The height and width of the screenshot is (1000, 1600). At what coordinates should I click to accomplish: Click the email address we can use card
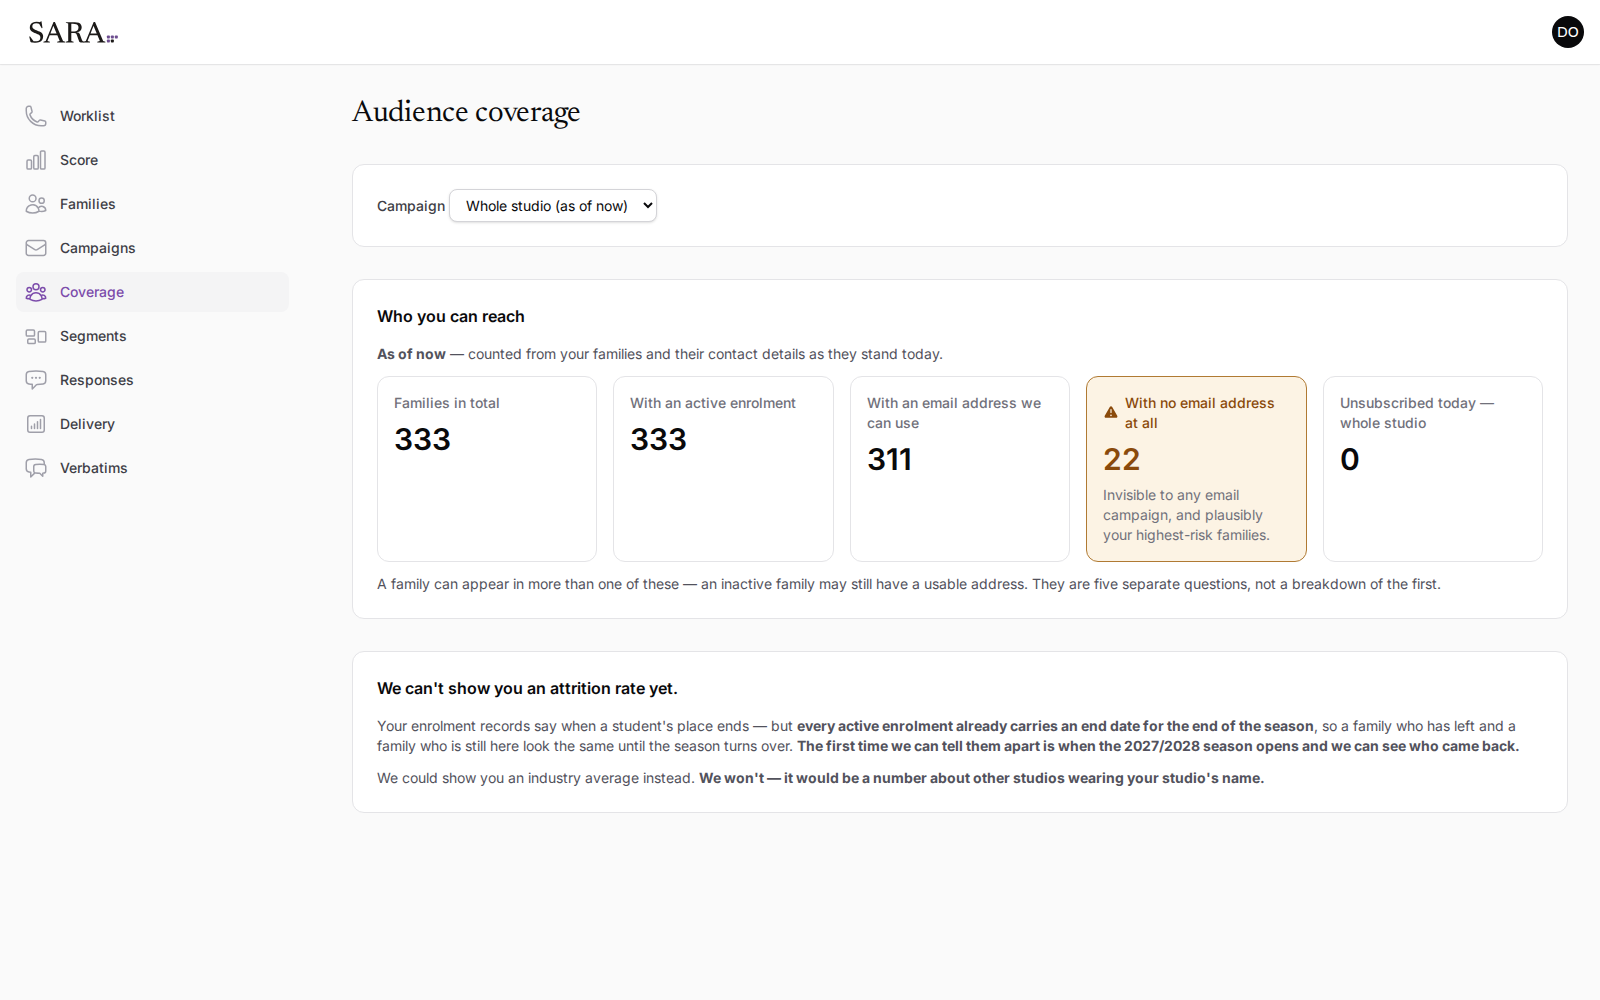click(x=960, y=469)
